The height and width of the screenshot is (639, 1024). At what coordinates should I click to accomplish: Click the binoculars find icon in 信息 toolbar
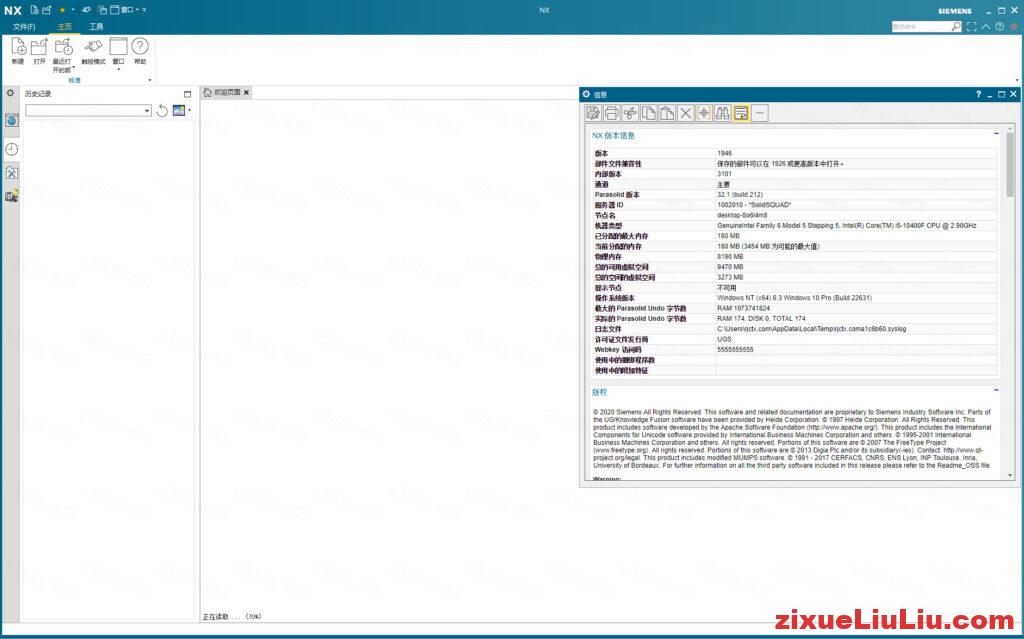(x=723, y=113)
